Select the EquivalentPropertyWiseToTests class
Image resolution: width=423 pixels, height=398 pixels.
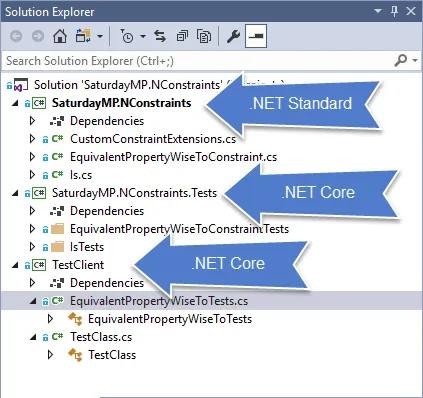(170, 319)
